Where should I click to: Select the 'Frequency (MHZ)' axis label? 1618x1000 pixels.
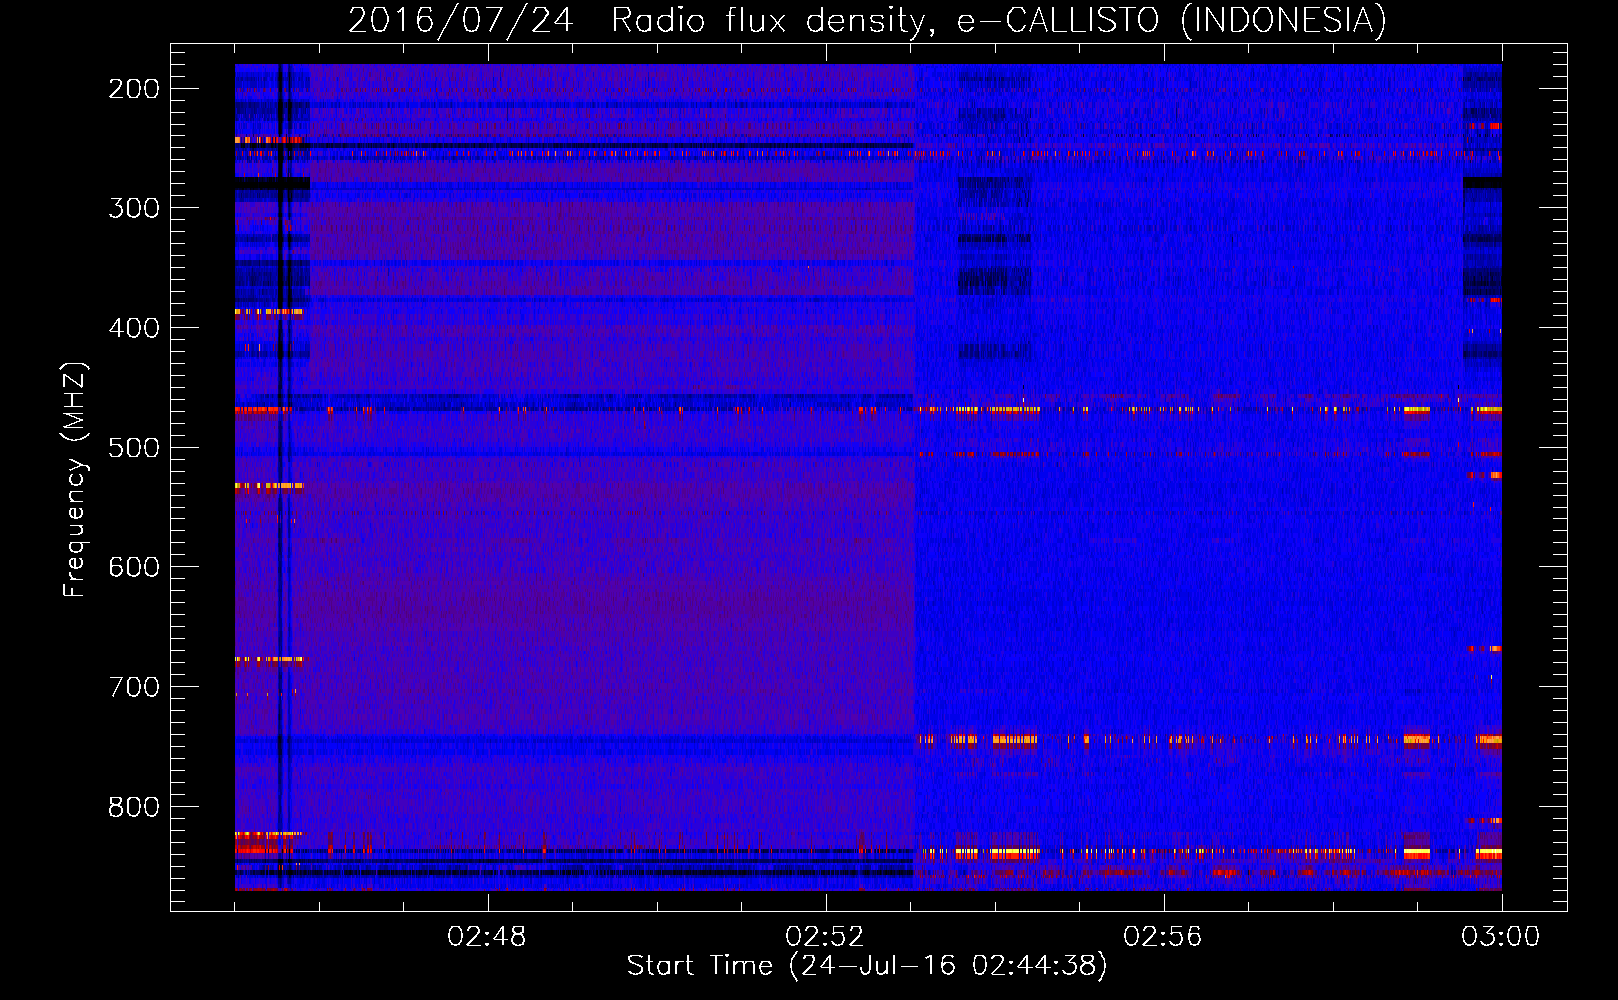[75, 479]
